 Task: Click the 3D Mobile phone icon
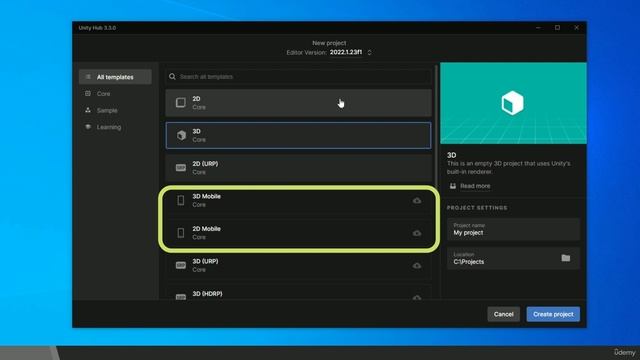[x=181, y=200]
